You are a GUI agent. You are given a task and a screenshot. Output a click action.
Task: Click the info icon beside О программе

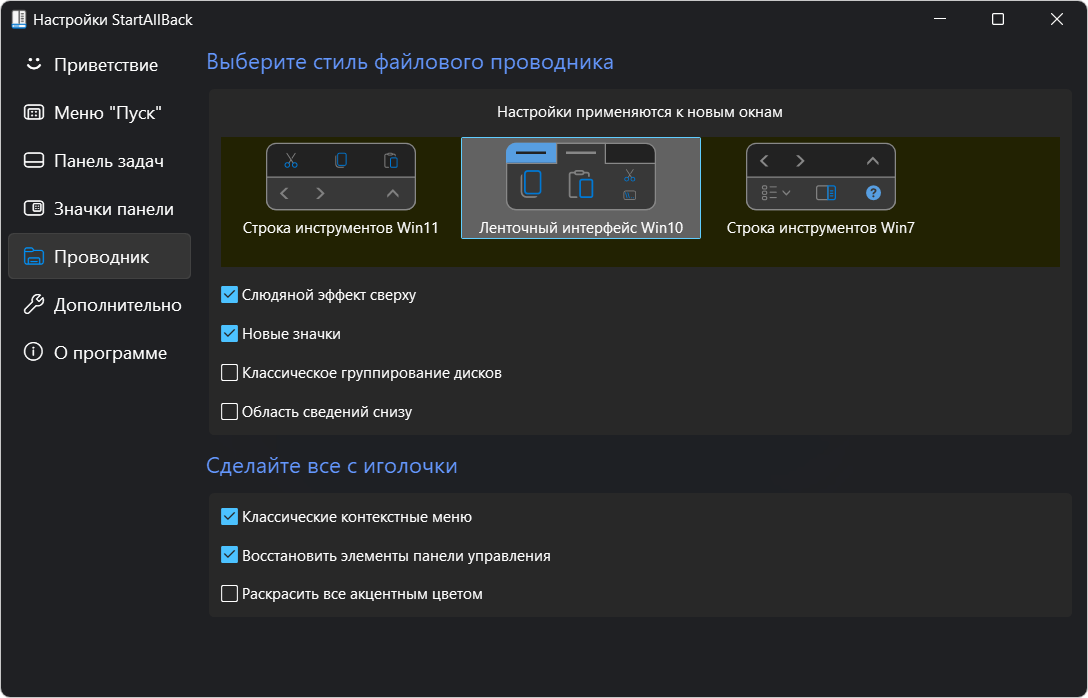(x=33, y=352)
